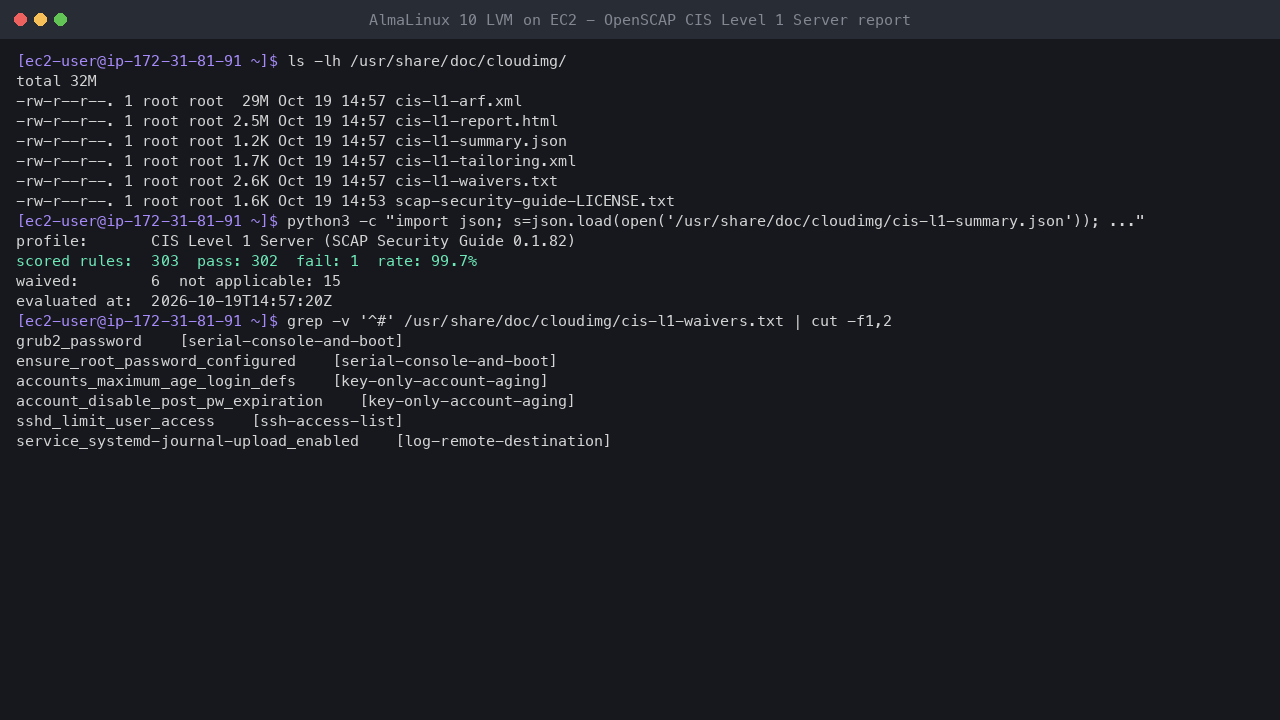This screenshot has width=1280, height=720.
Task: Click the sshd_limit_user_access rule
Action: tap(115, 421)
